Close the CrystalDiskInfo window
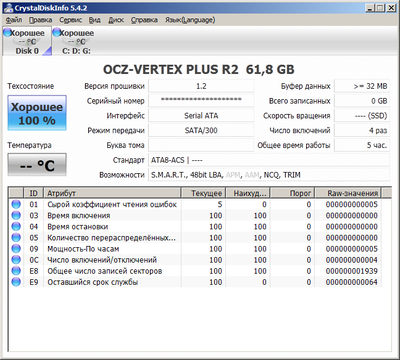The height and width of the screenshot is (360, 400). pyautogui.click(x=391, y=8)
